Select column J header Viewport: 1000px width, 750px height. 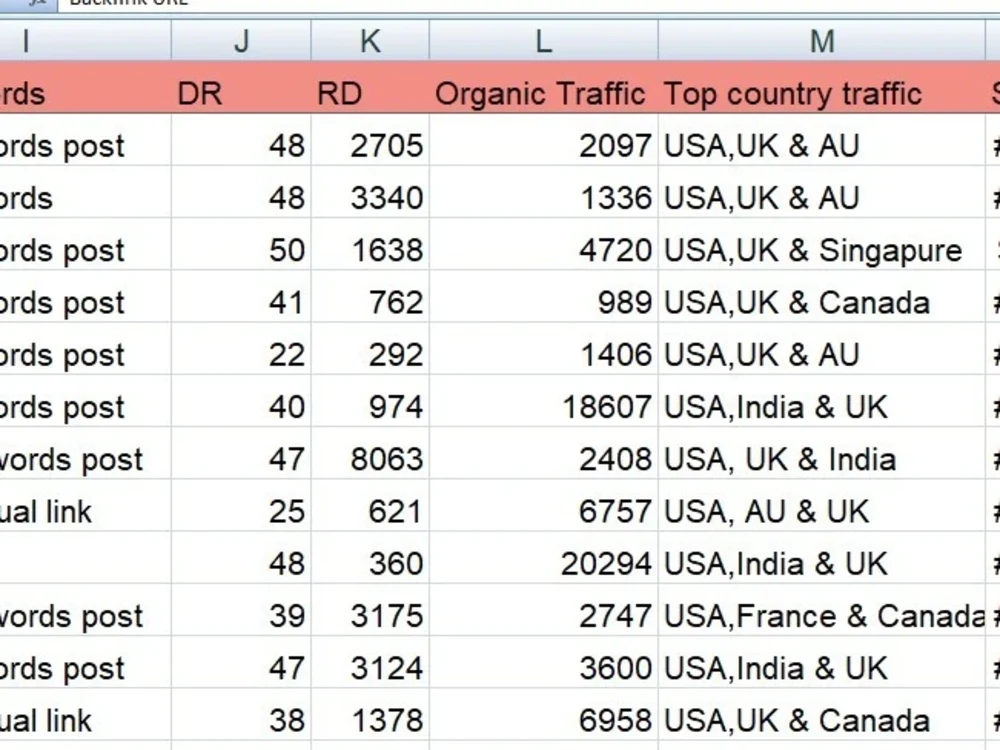pos(241,41)
